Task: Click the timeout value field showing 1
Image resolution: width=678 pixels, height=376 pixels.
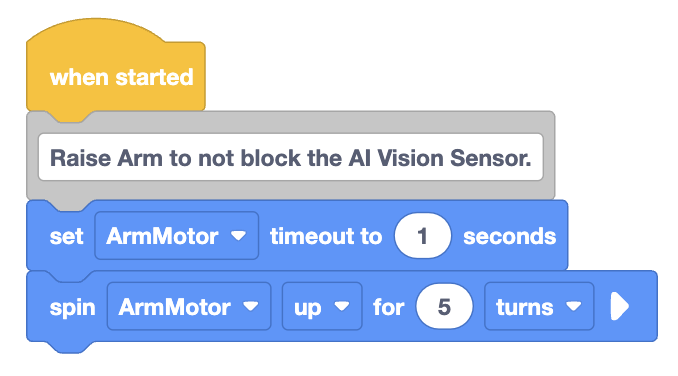Action: point(422,236)
